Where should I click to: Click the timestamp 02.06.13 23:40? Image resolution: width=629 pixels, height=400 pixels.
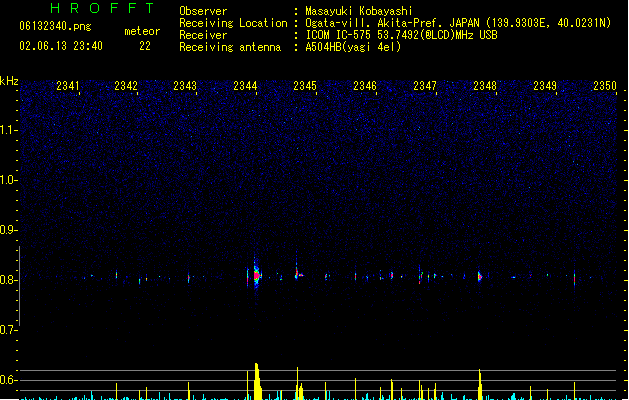coord(61,46)
